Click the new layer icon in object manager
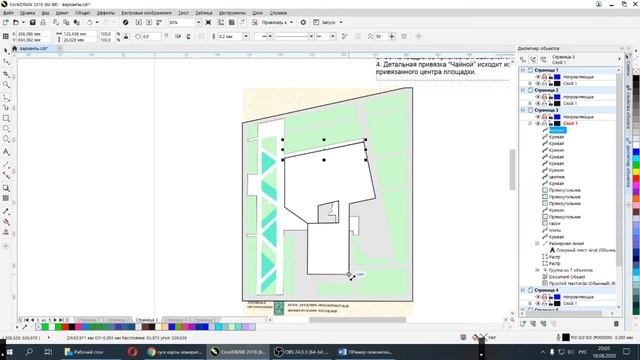The height and width of the screenshot is (360, 640). (x=523, y=324)
